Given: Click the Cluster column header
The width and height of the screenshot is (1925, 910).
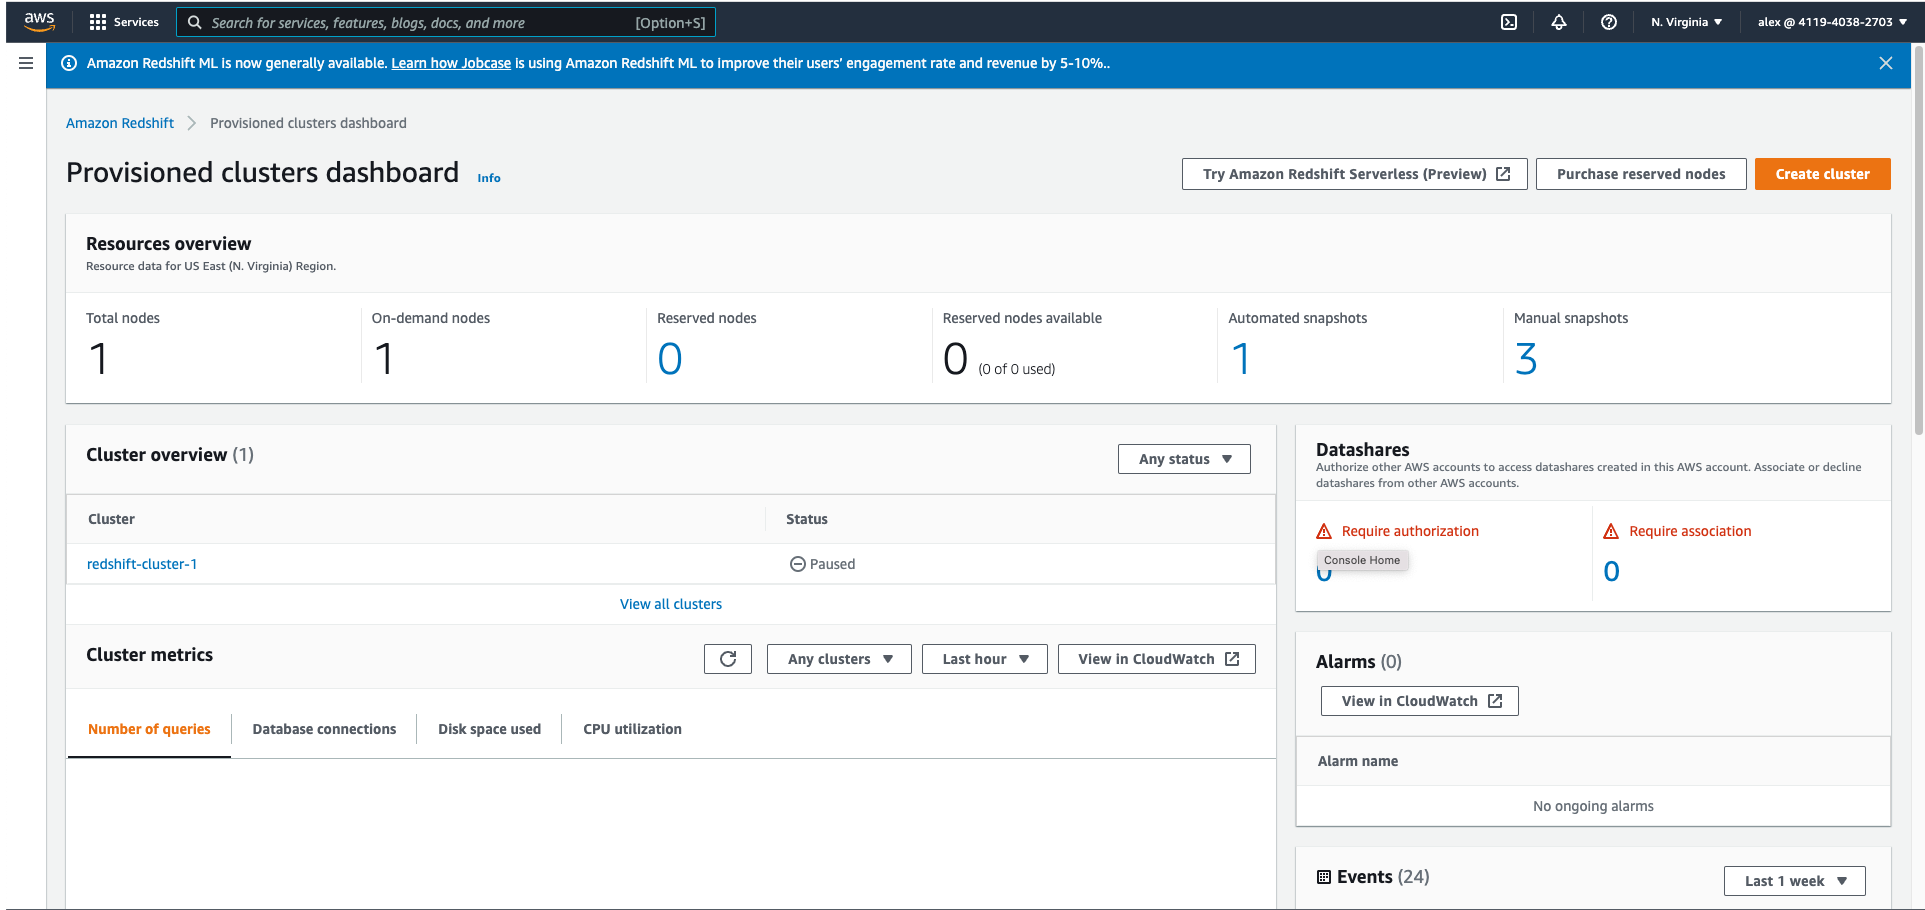Looking at the screenshot, I should tap(111, 519).
